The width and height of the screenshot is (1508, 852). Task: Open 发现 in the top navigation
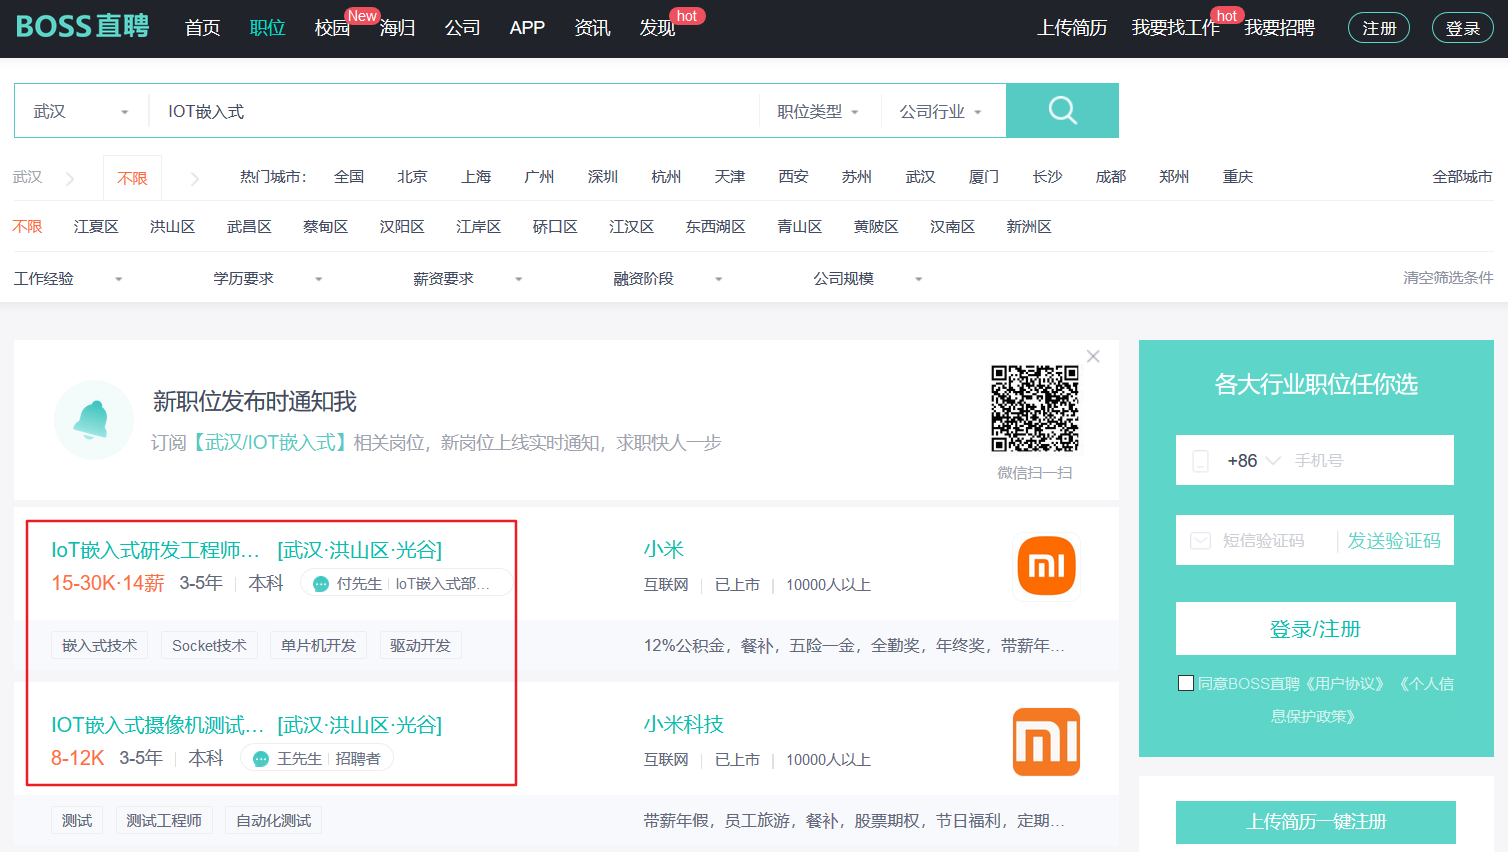[657, 28]
